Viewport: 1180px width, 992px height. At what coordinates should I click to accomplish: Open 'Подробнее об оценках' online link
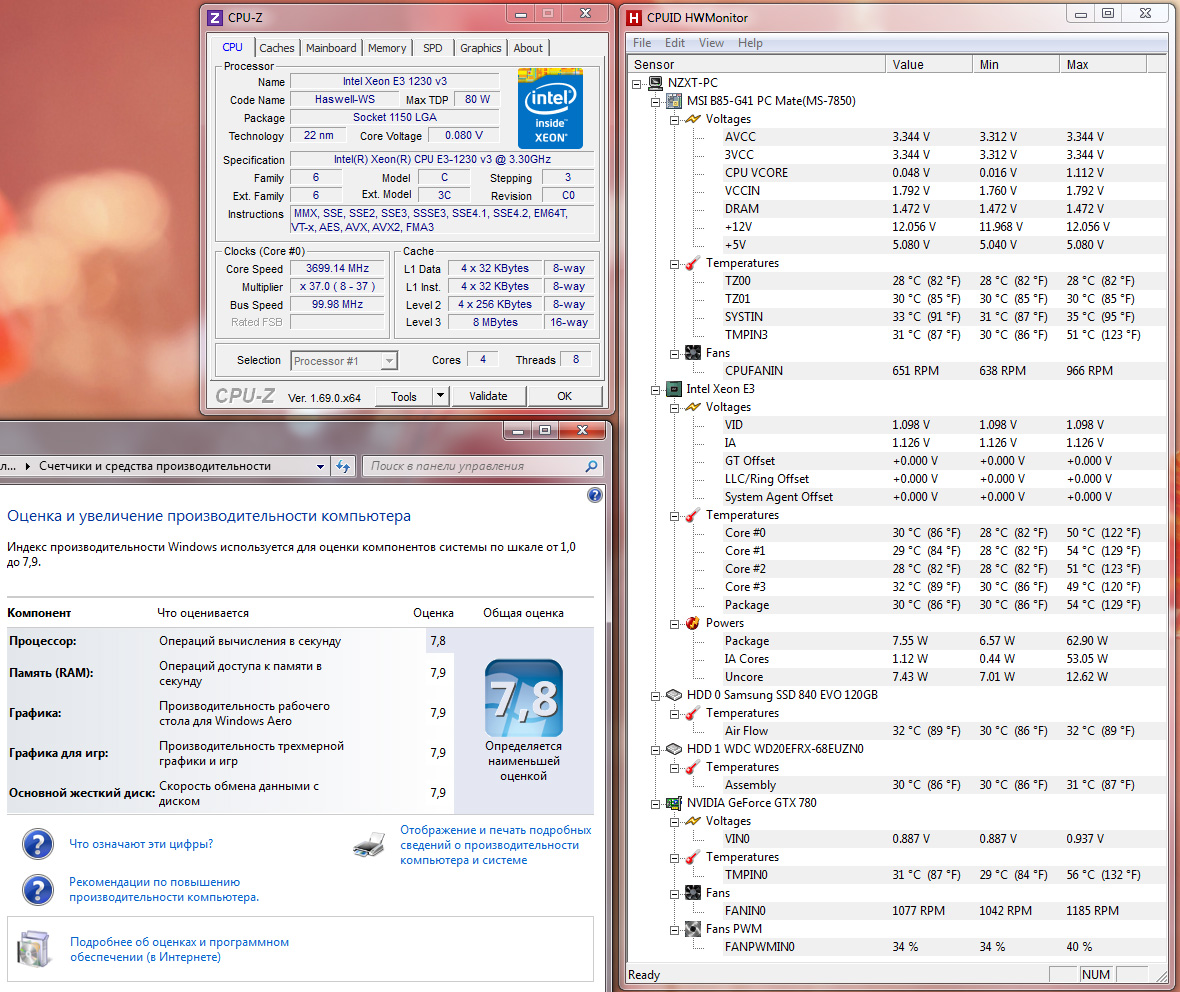tap(180, 950)
